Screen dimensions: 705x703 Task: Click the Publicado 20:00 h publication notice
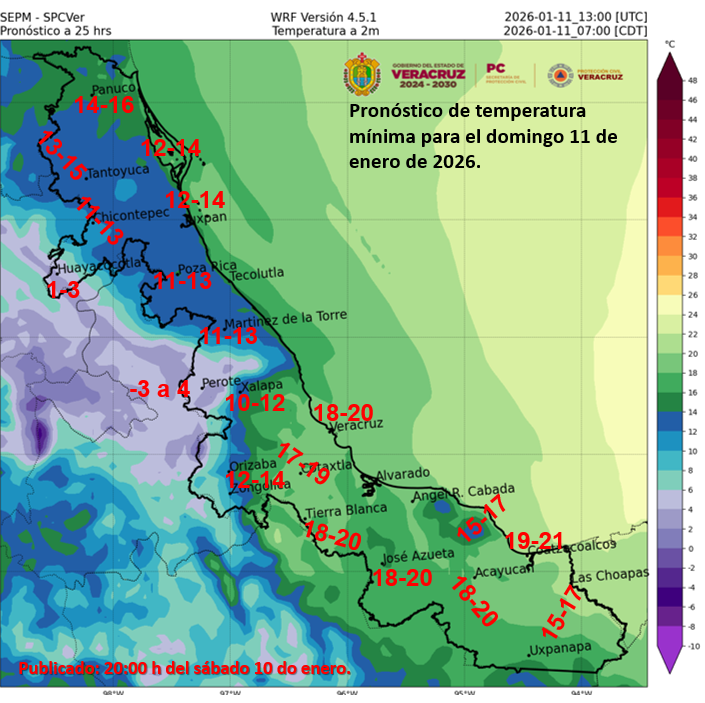[184, 667]
